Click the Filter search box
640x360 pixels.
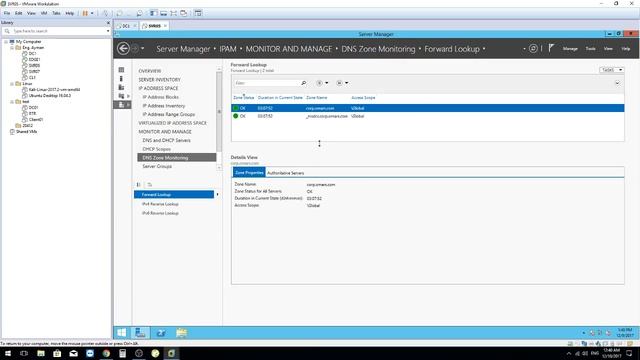point(267,83)
